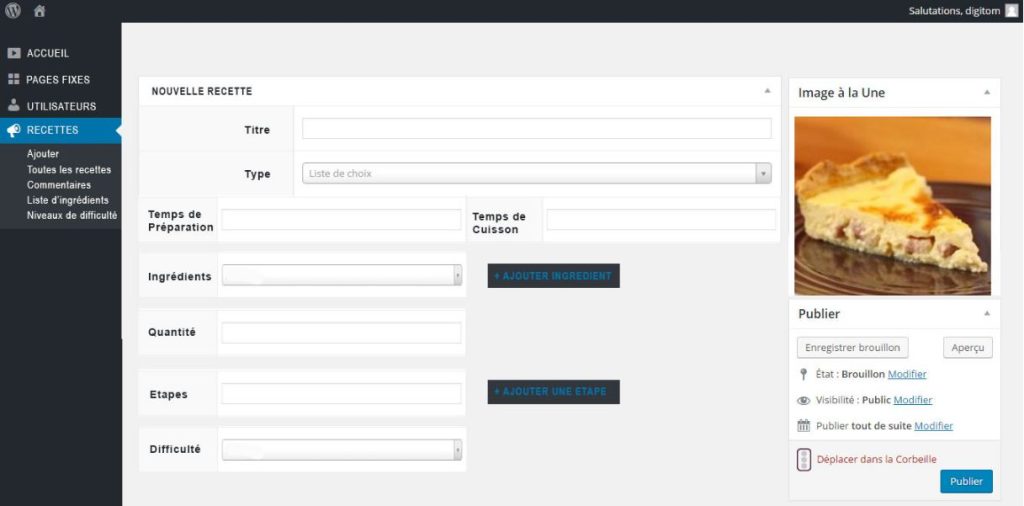Click into the Titre input field
The image size is (1024, 506).
(536, 129)
